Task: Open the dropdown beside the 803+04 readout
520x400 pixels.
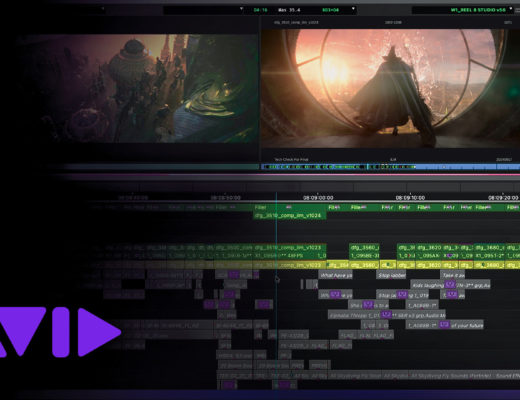Action: 353,9
